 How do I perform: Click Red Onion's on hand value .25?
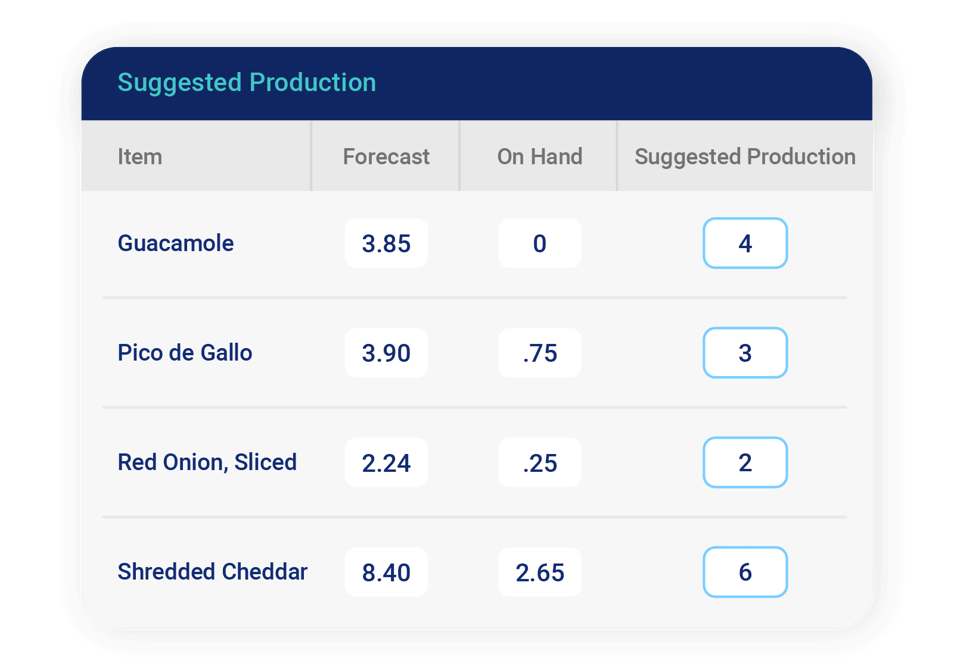(538, 462)
